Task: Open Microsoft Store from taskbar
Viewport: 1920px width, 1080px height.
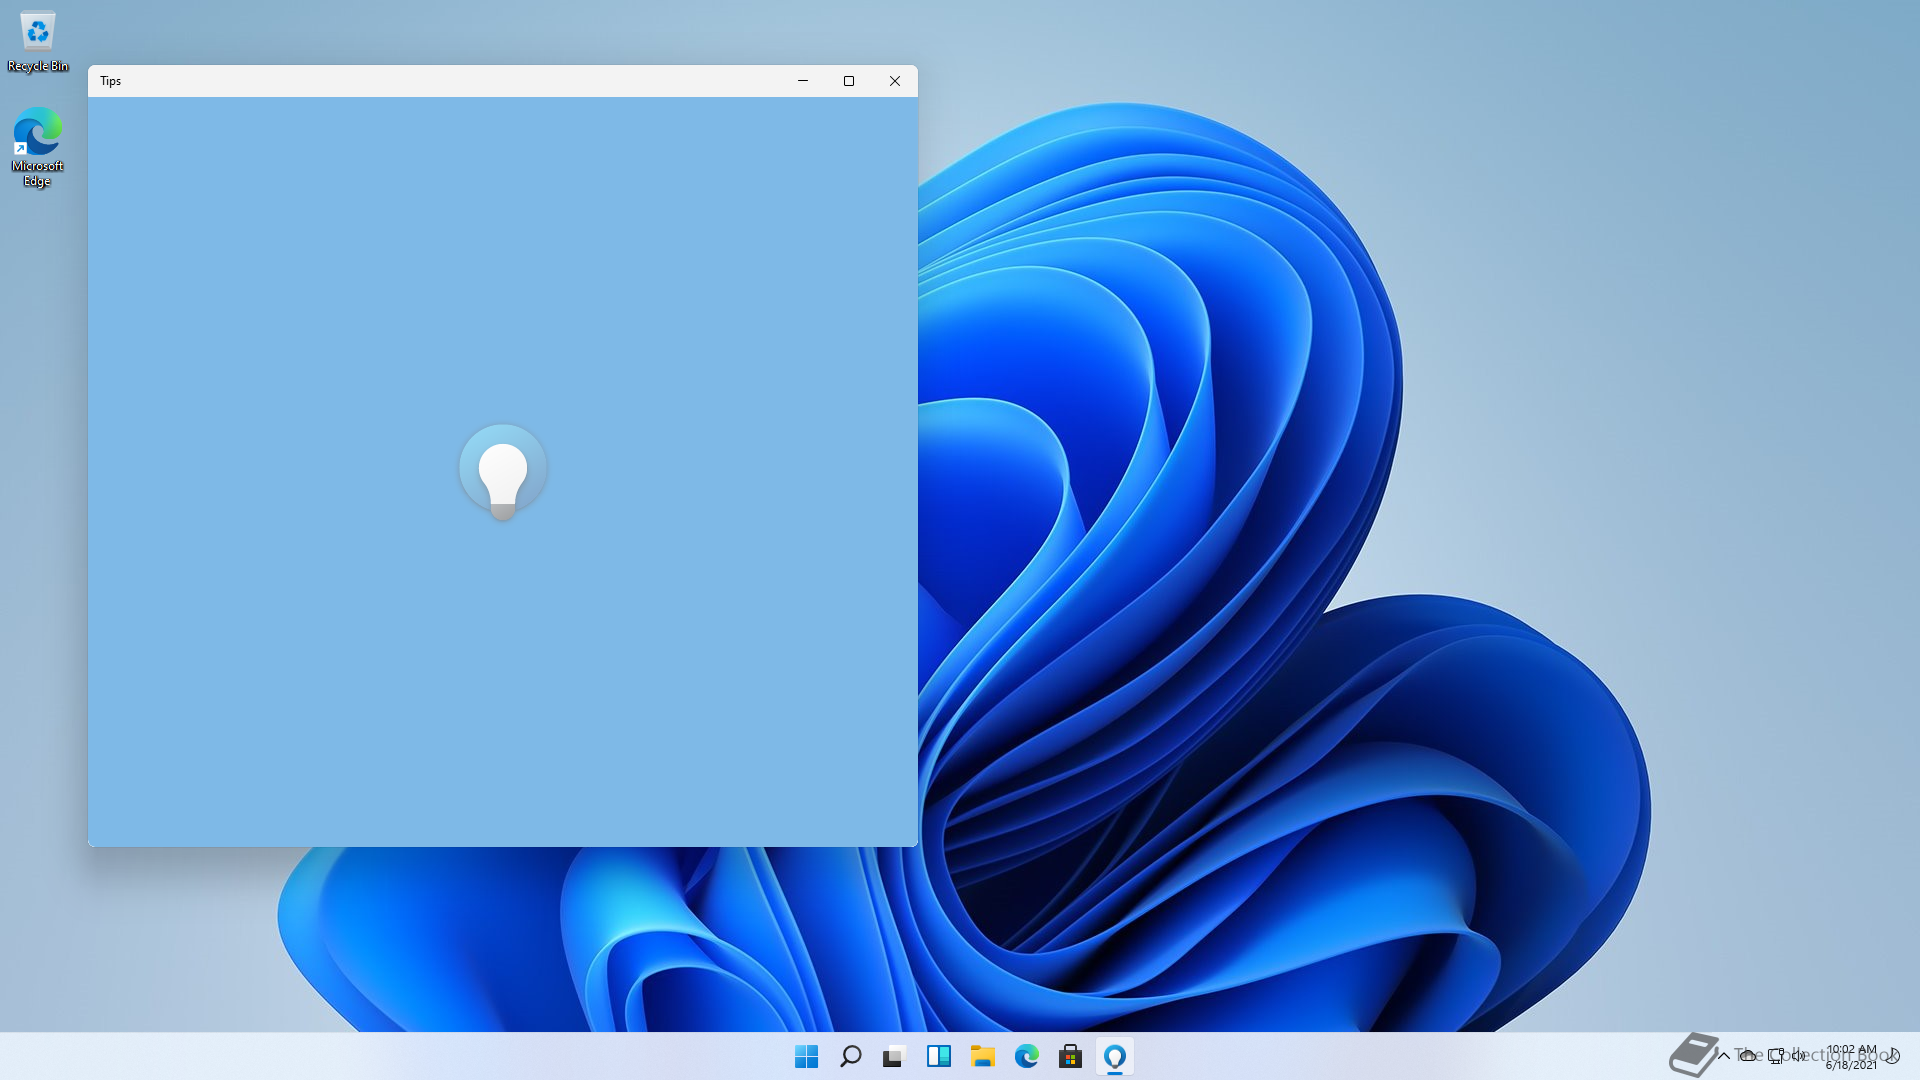Action: pos(1070,1056)
